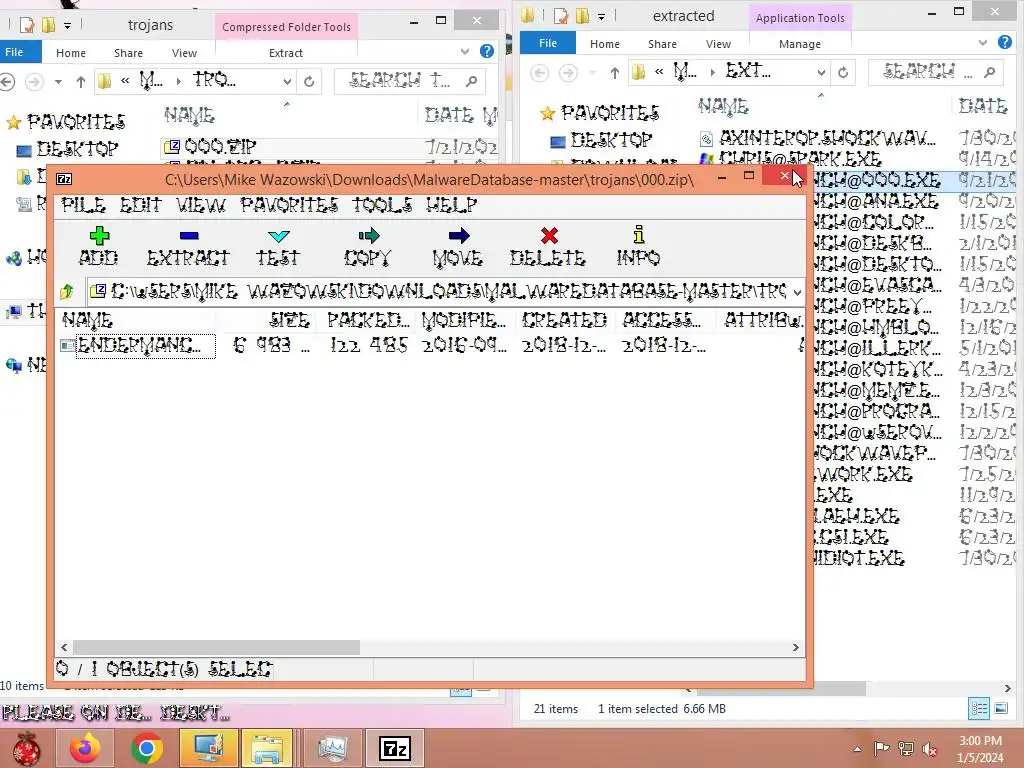1024x768 pixels.
Task: Open File Explorer from the taskbar
Action: point(268,748)
